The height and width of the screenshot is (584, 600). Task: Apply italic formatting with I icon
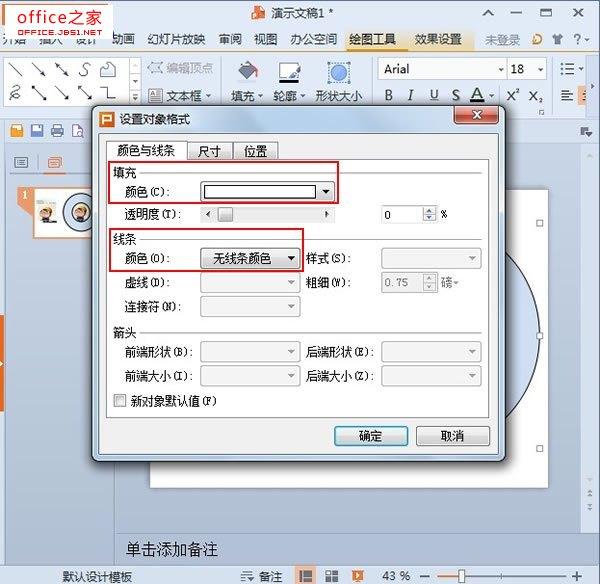tap(412, 96)
